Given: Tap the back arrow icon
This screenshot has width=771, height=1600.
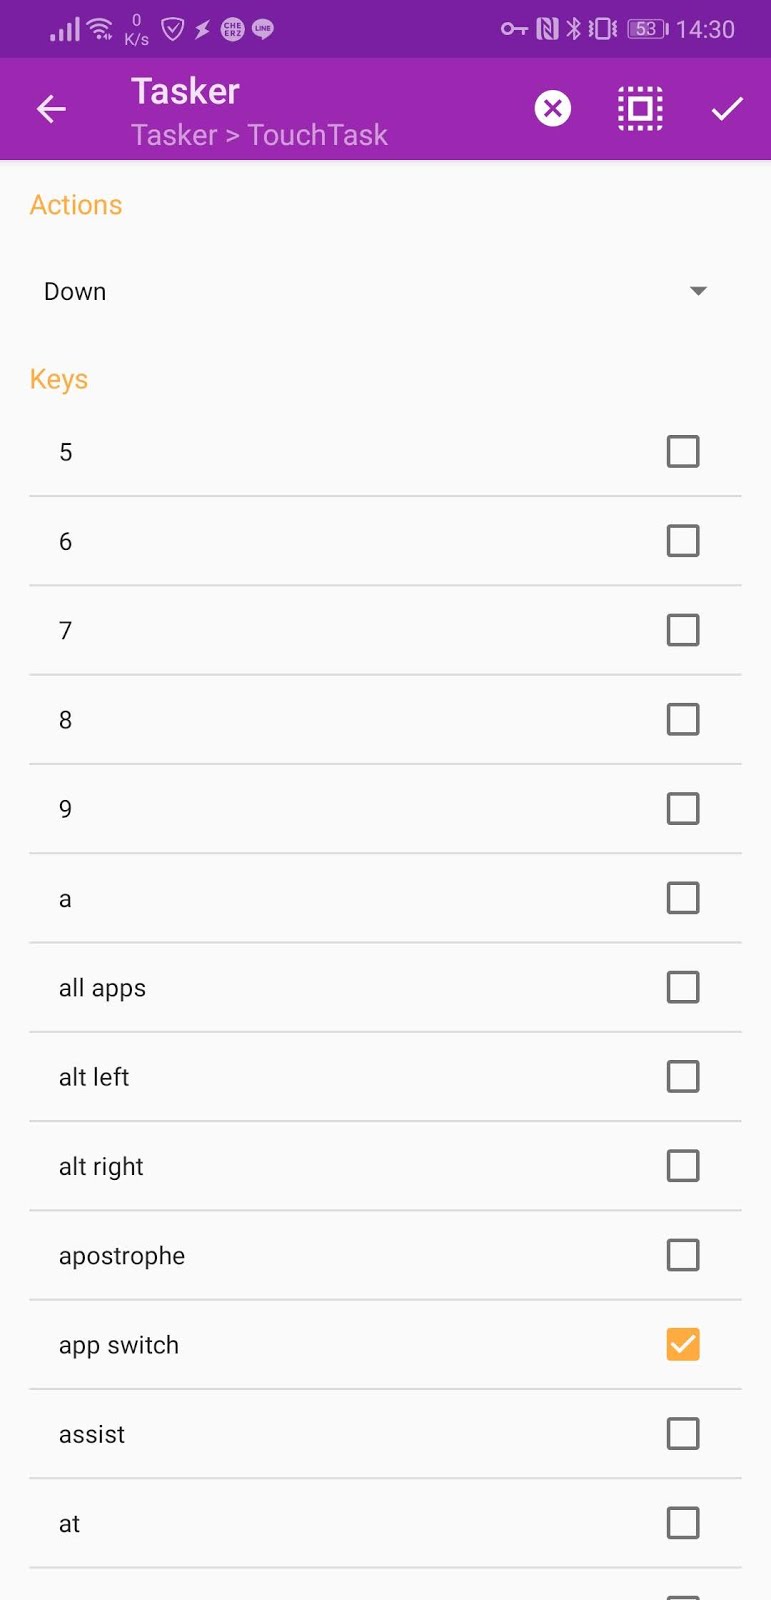Looking at the screenshot, I should tap(51, 109).
